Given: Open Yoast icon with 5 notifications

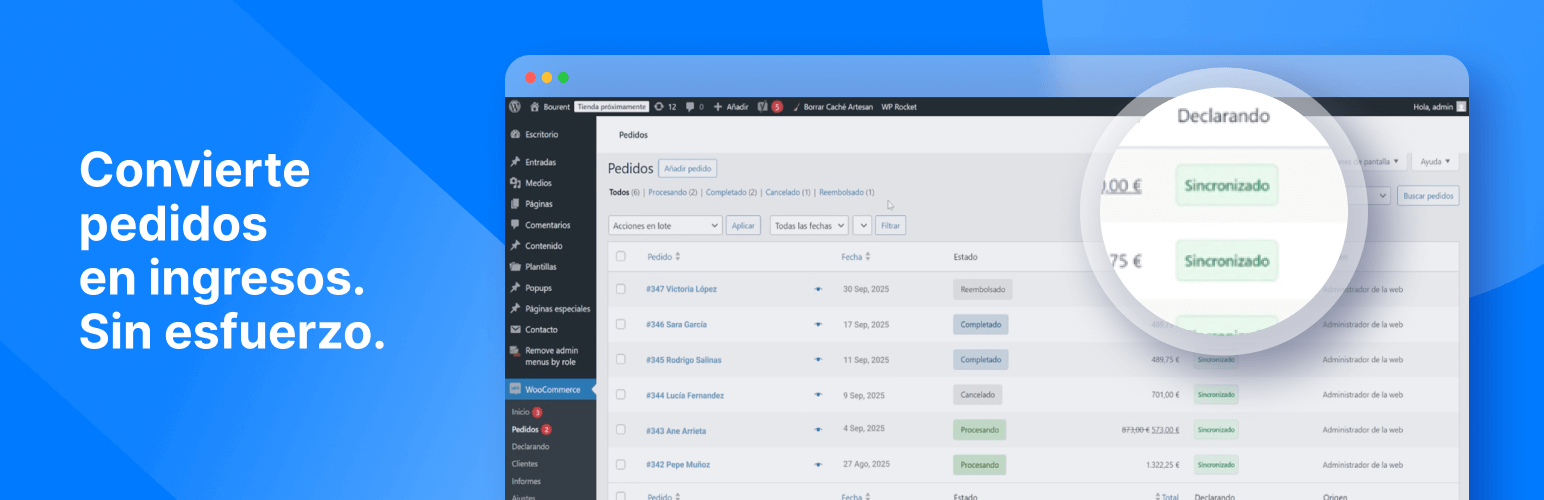Looking at the screenshot, I should pos(762,106).
